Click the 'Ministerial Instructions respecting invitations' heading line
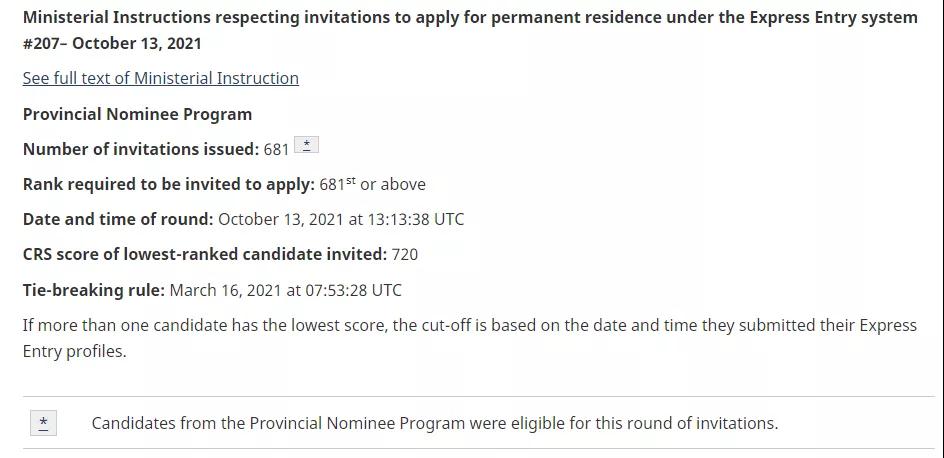Image resolution: width=944 pixels, height=458 pixels. pyautogui.click(x=470, y=17)
